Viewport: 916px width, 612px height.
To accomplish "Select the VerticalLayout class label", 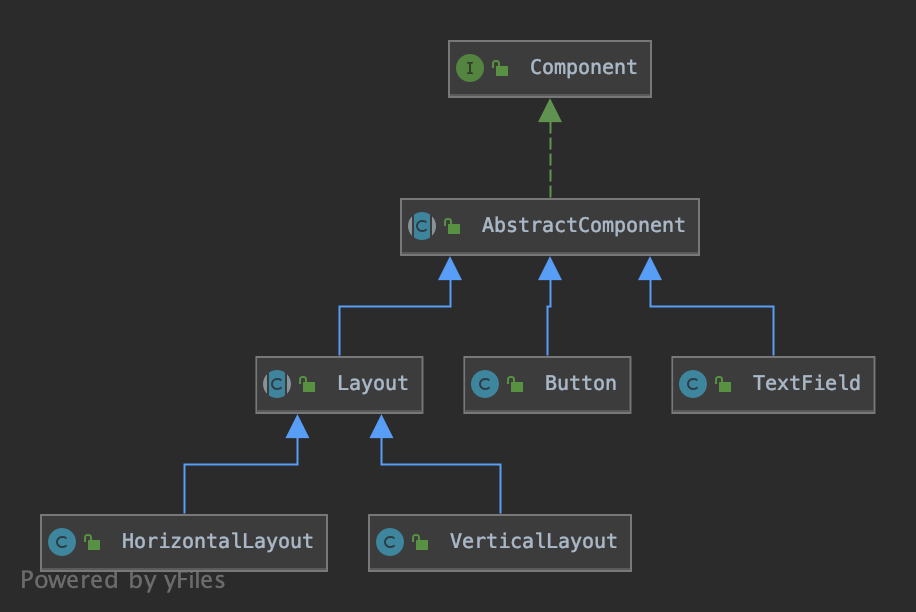I will pos(533,542).
